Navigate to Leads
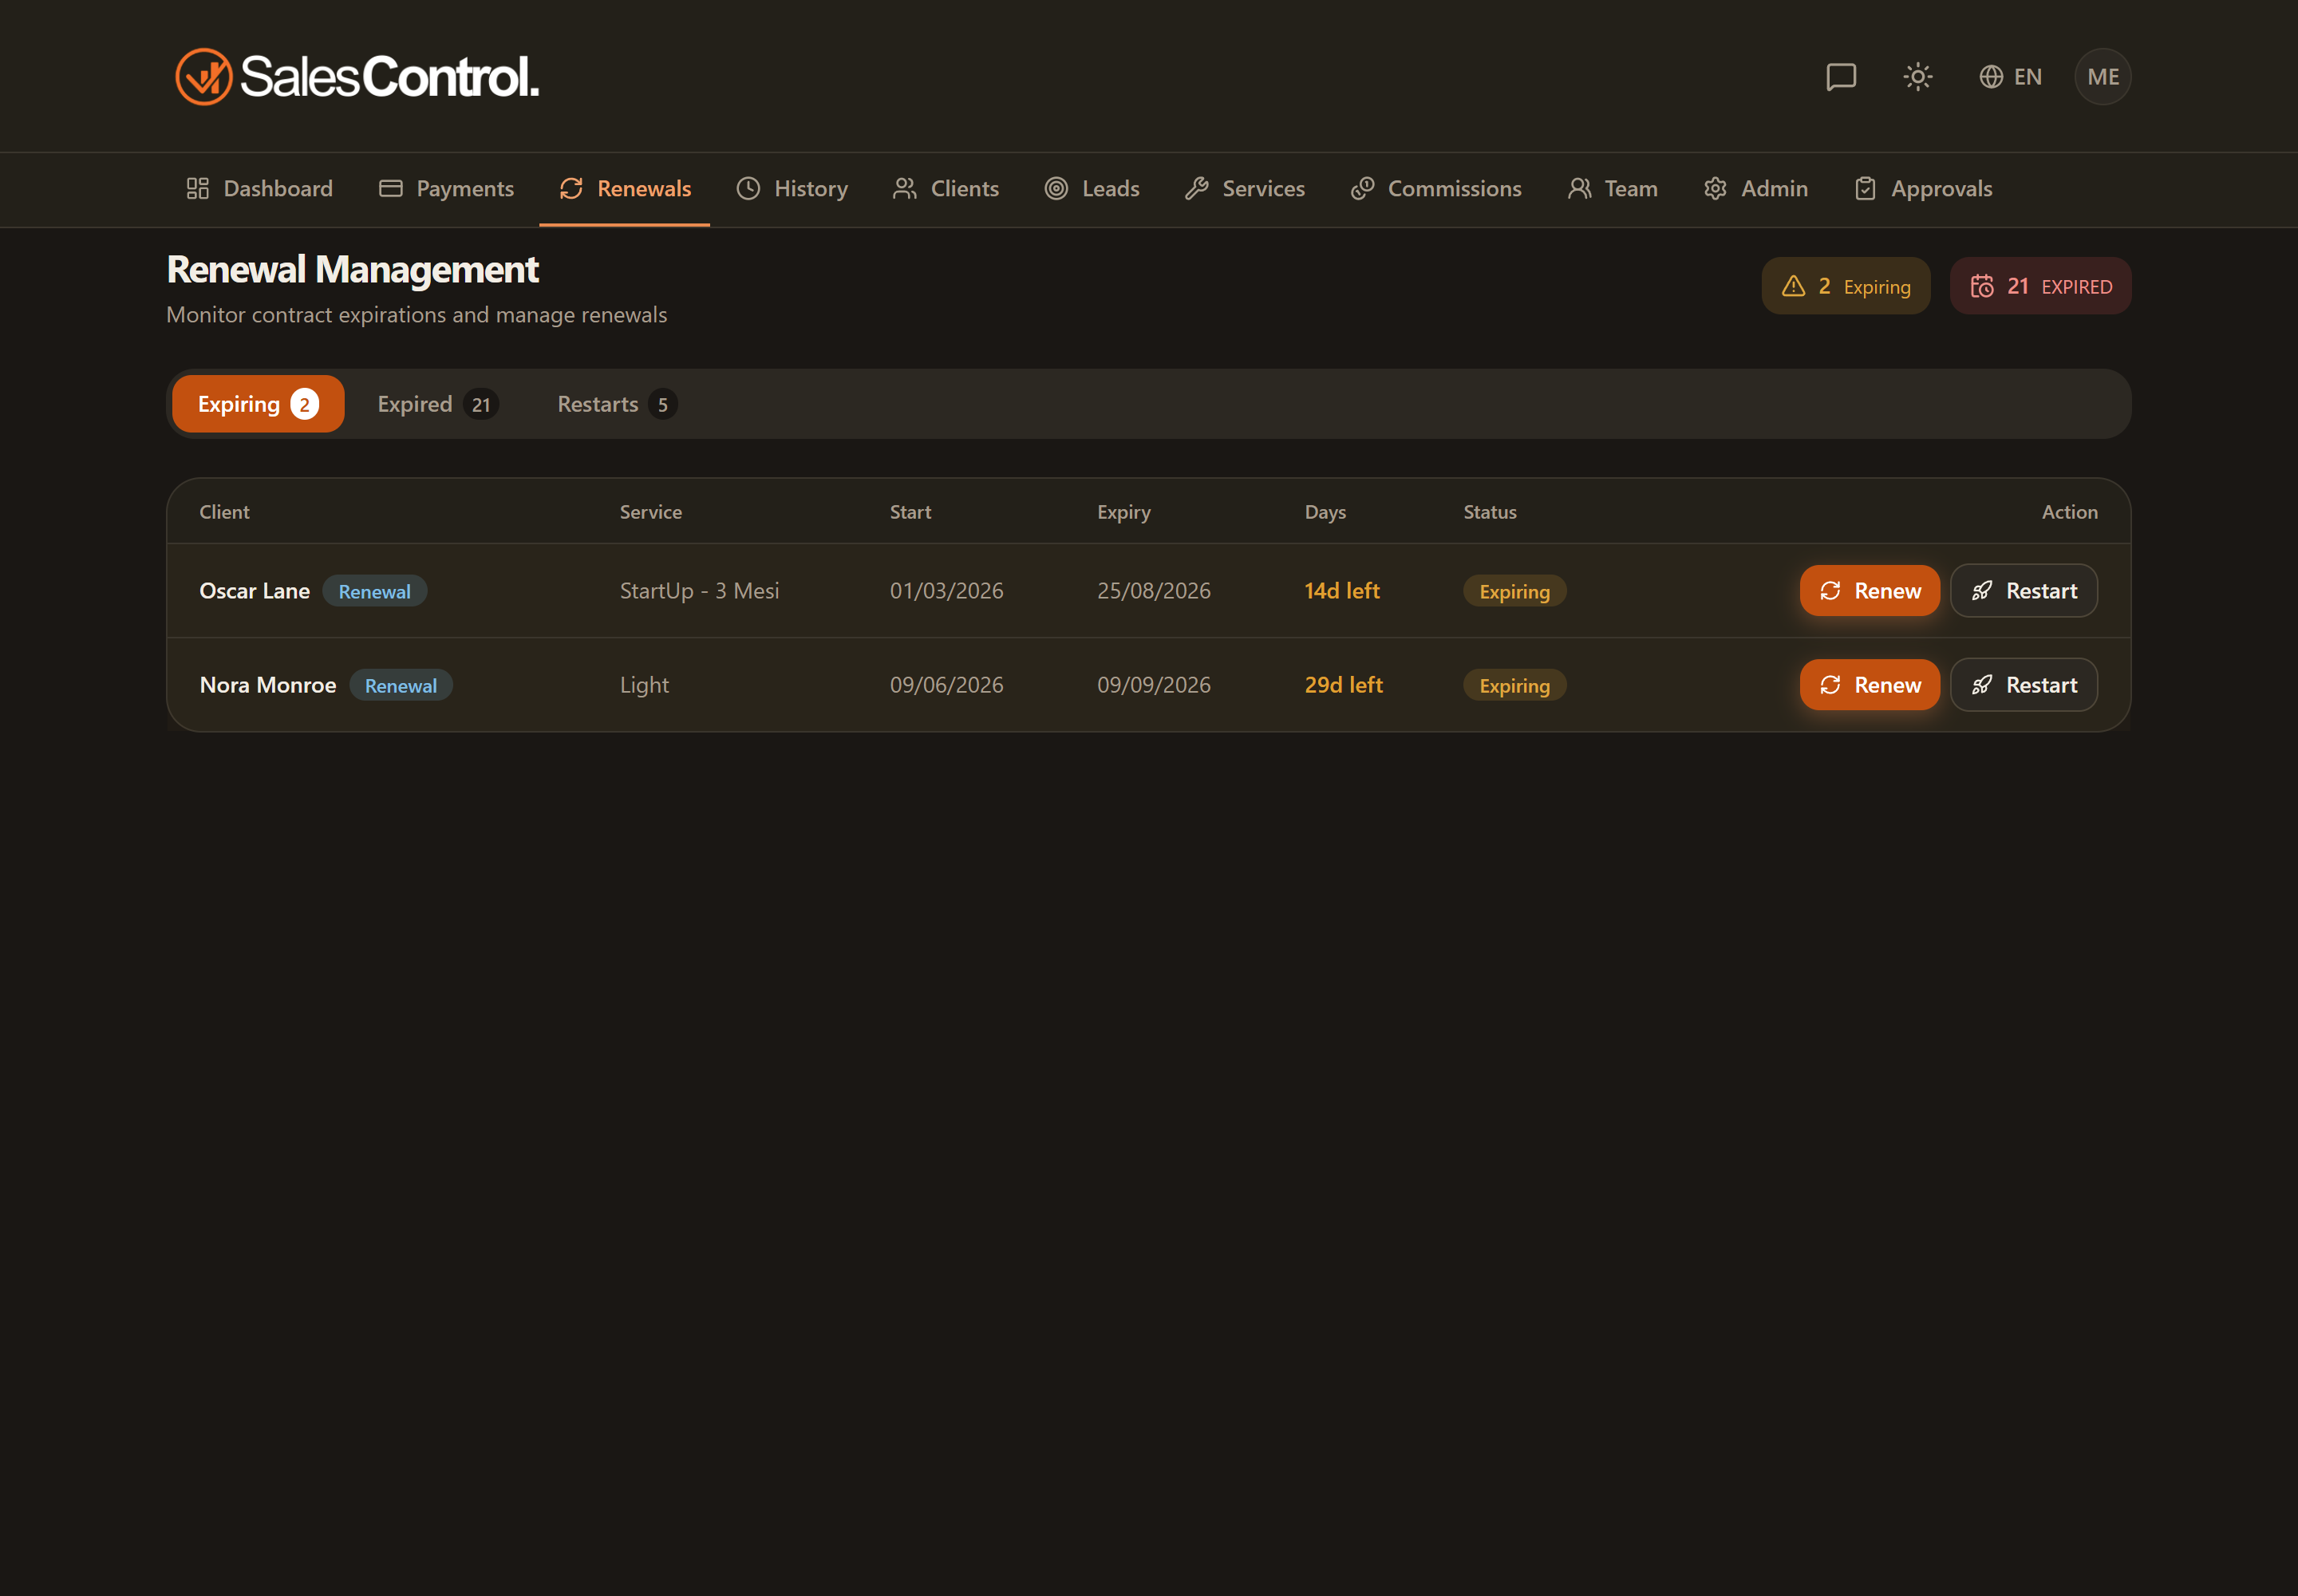The height and width of the screenshot is (1596, 2298). click(1091, 189)
